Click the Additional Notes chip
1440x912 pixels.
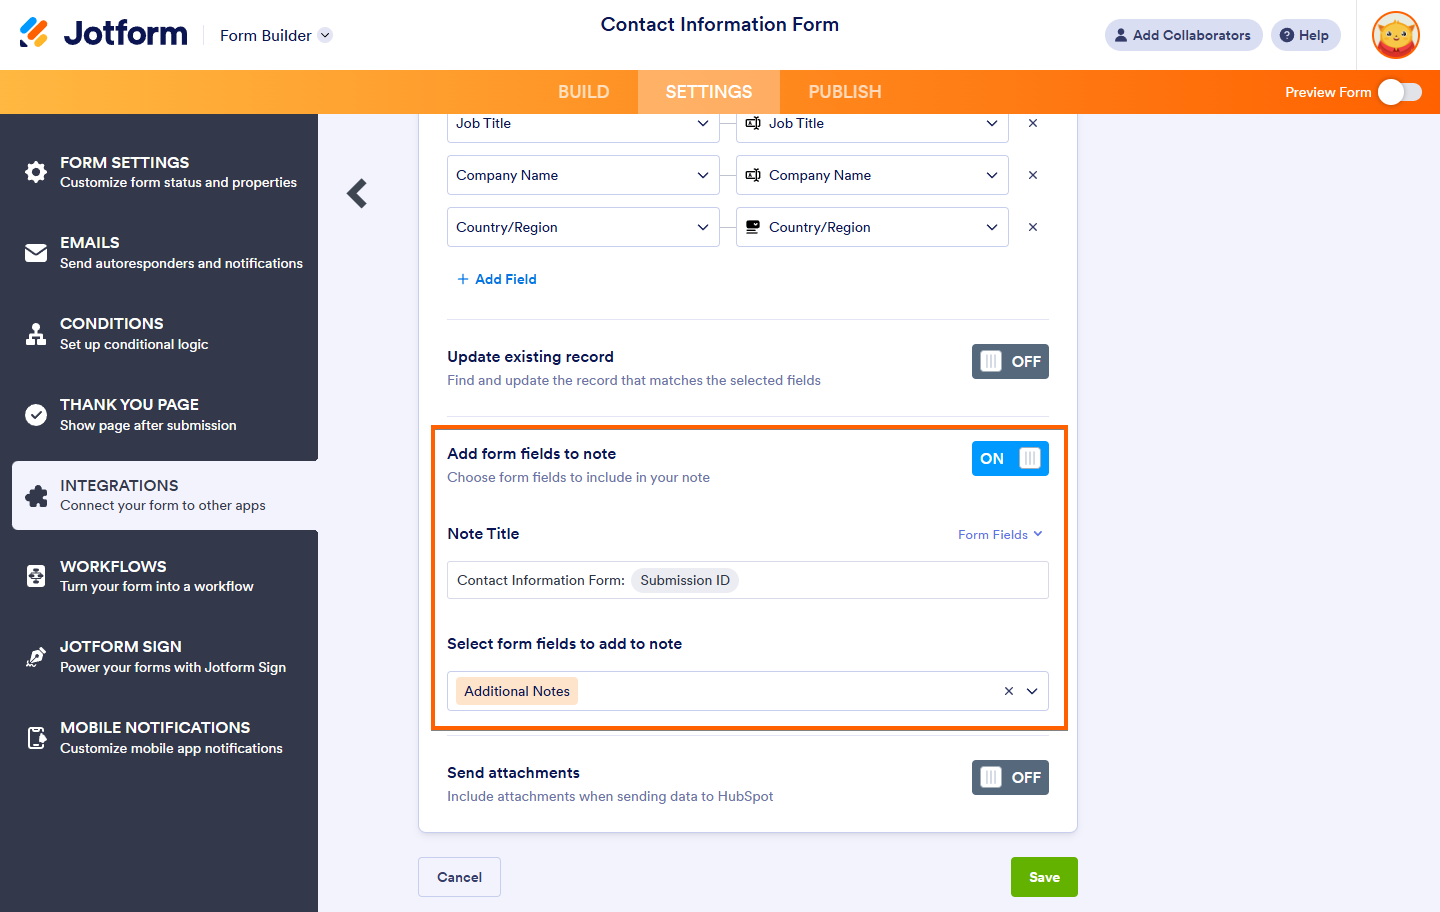(x=517, y=691)
